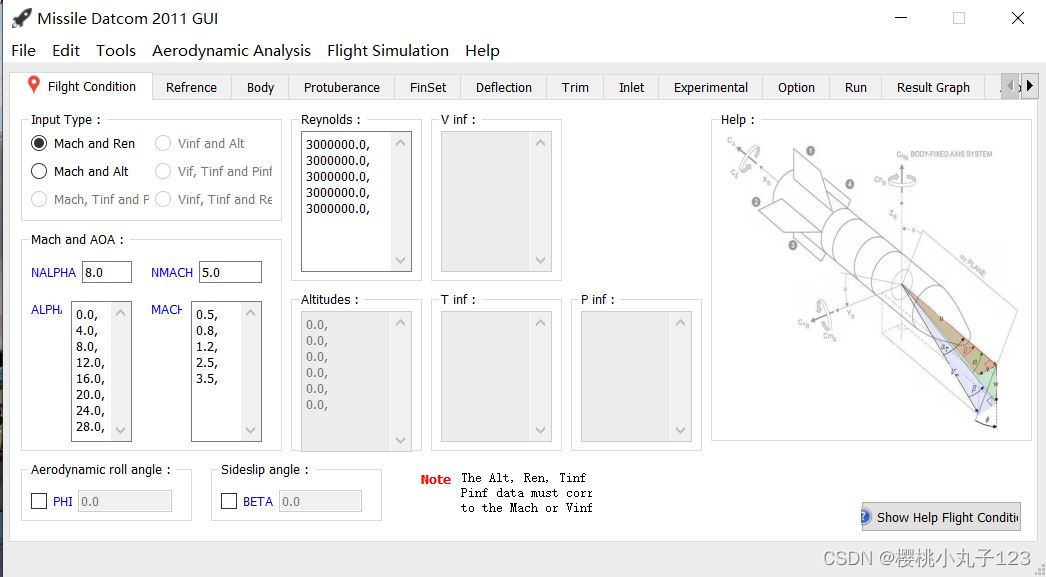Click the PHI value field
The height and width of the screenshot is (577, 1046).
[125, 501]
